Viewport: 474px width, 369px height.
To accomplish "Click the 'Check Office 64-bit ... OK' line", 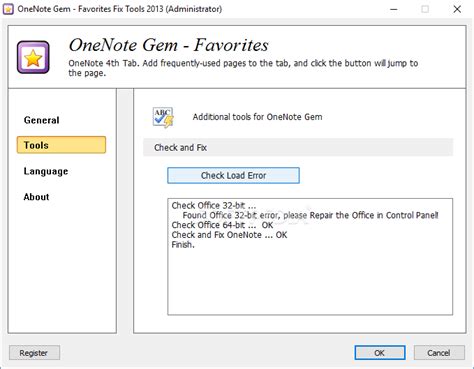I will [x=222, y=225].
